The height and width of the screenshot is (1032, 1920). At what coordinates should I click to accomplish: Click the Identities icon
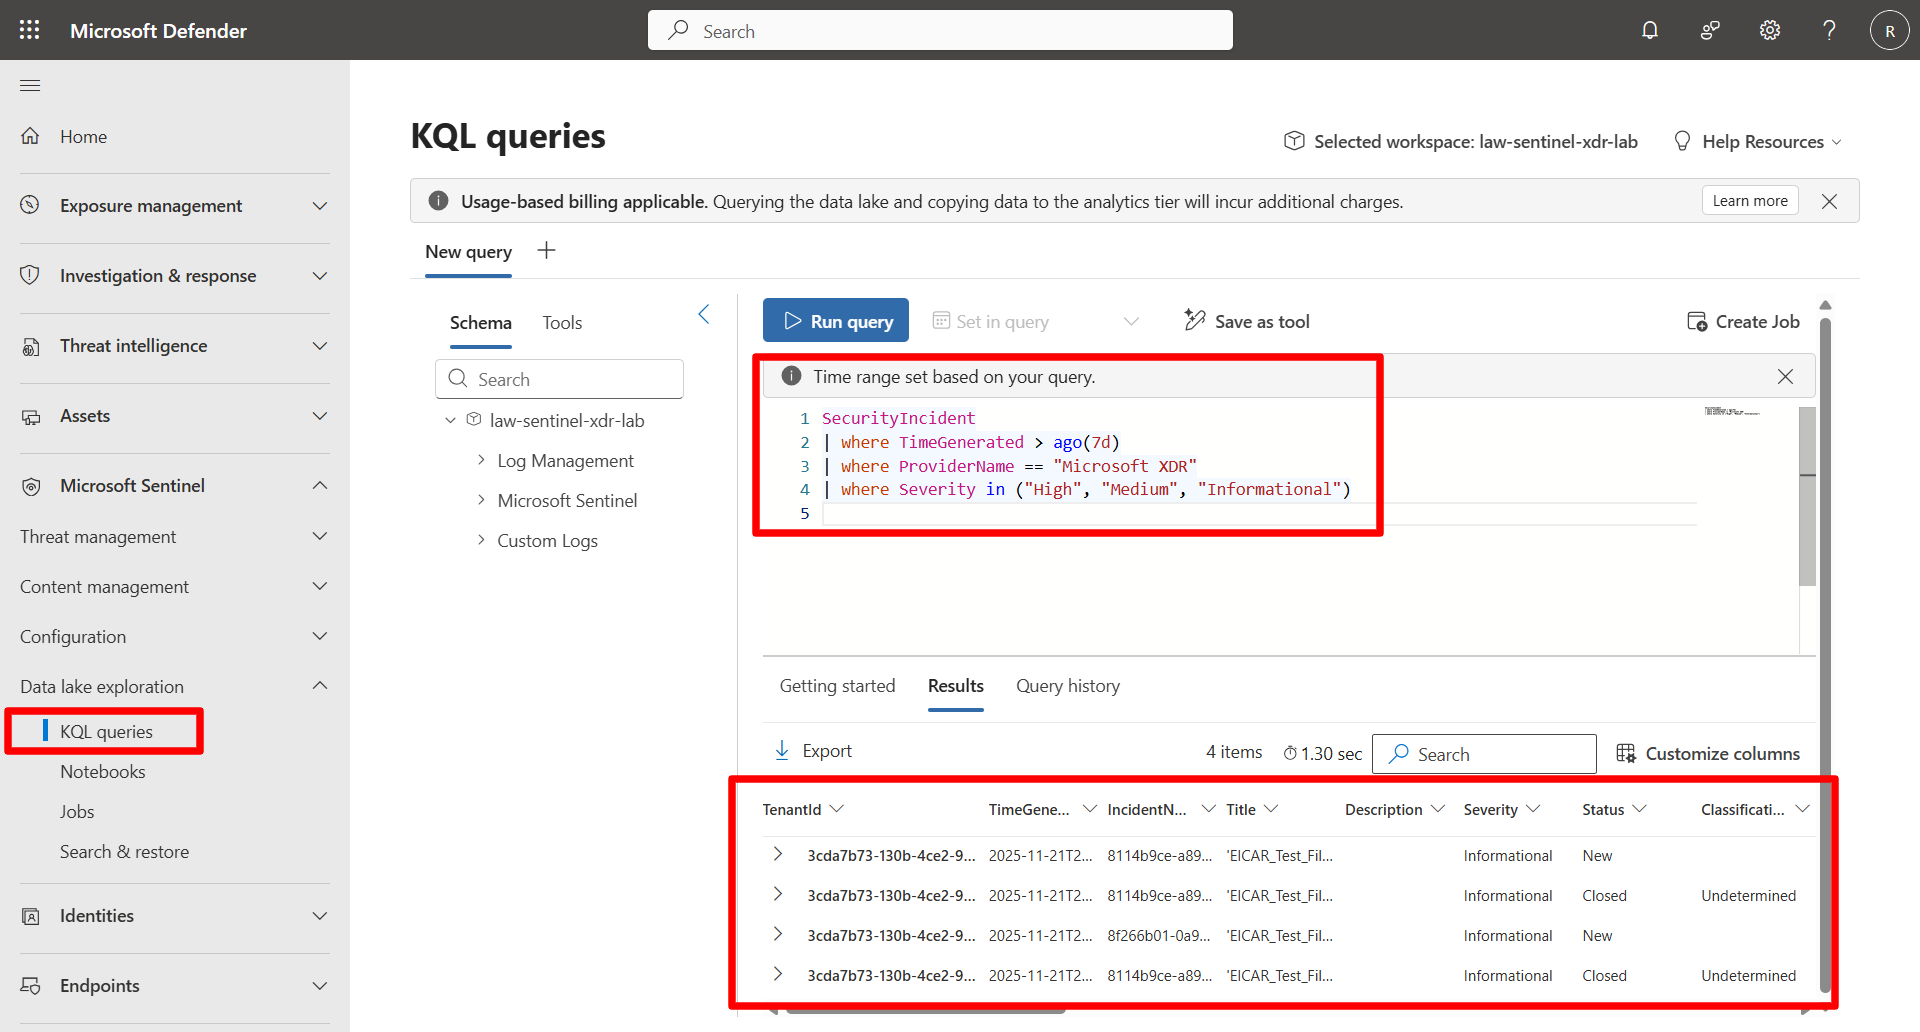30,916
